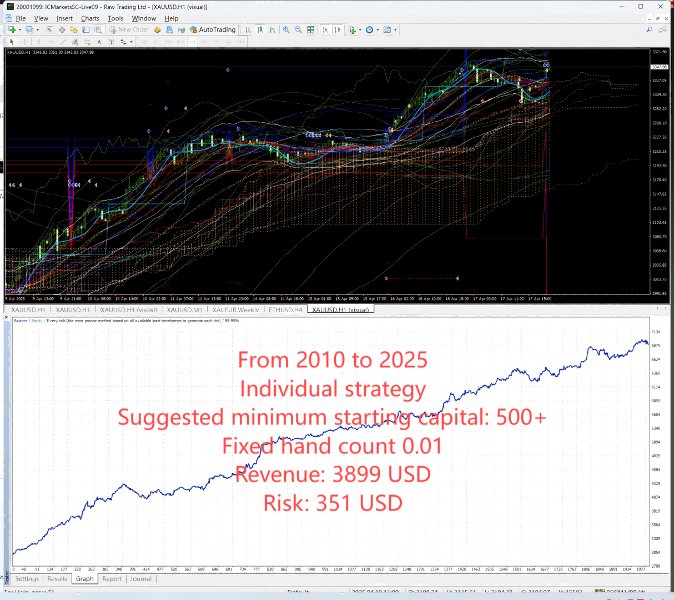Viewport: 674px width, 600px height.
Task: Close the Strategy Tester panel
Action: [x=6, y=318]
